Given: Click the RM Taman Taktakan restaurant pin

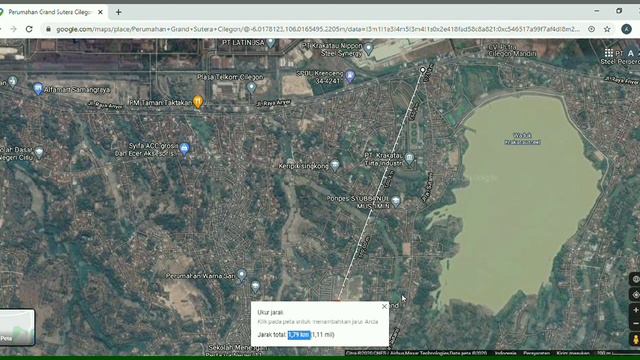Looking at the screenshot, I should pos(198,102).
